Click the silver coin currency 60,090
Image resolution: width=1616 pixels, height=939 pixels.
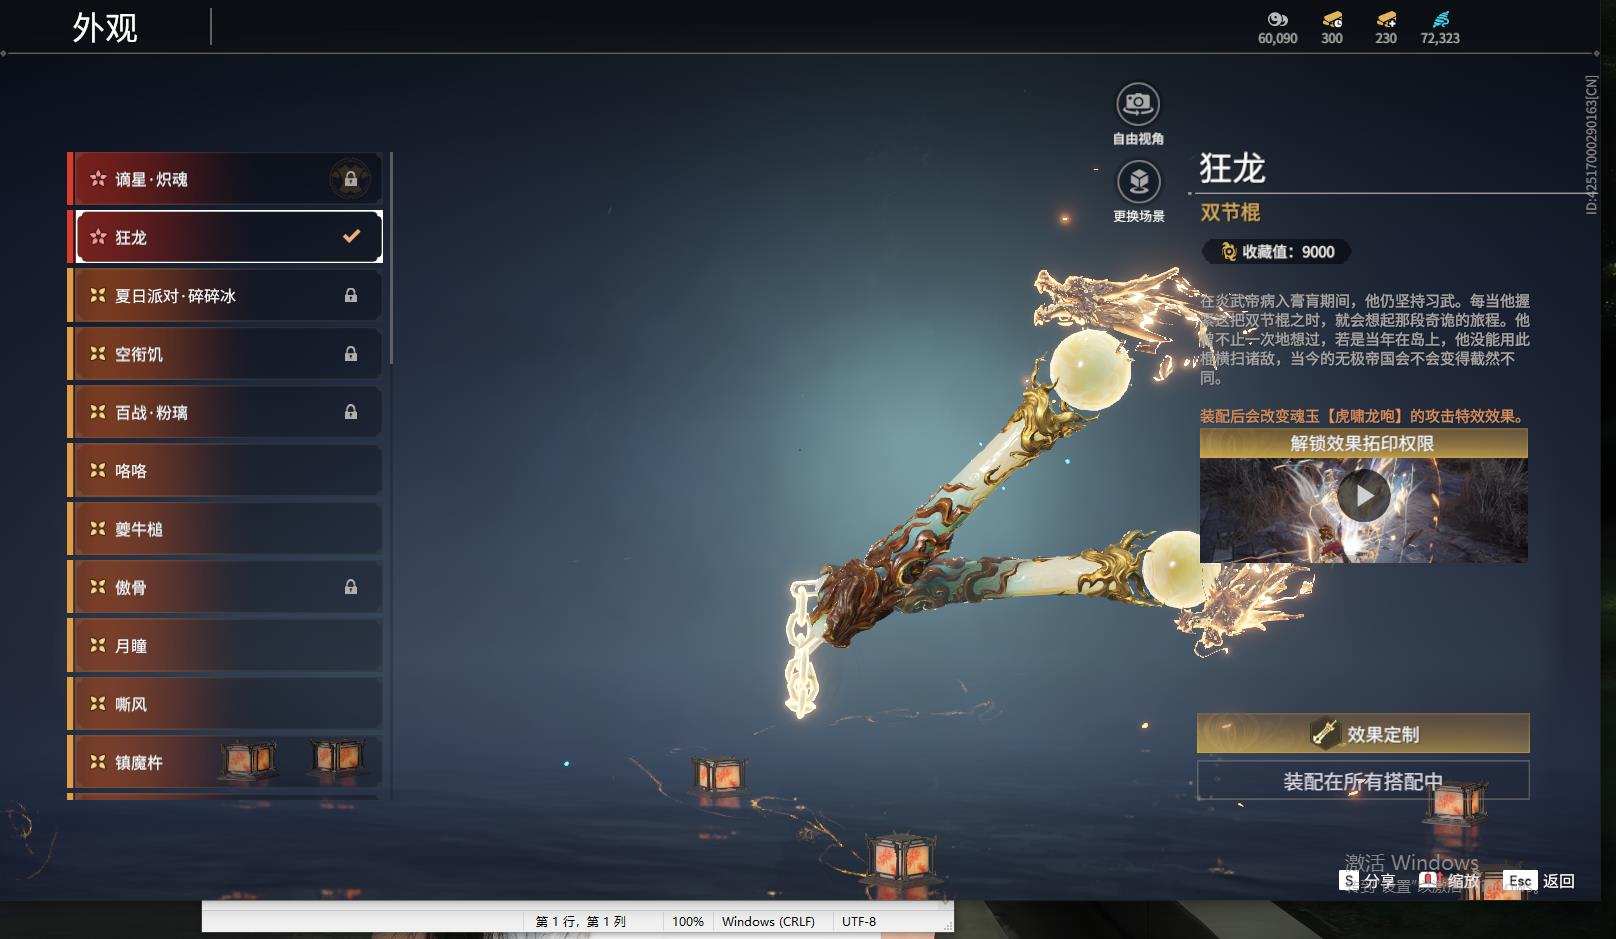coord(1278,28)
